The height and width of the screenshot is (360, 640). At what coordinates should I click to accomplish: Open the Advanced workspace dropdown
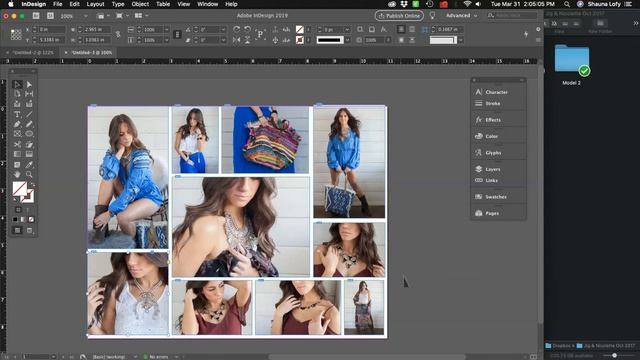tap(461, 16)
